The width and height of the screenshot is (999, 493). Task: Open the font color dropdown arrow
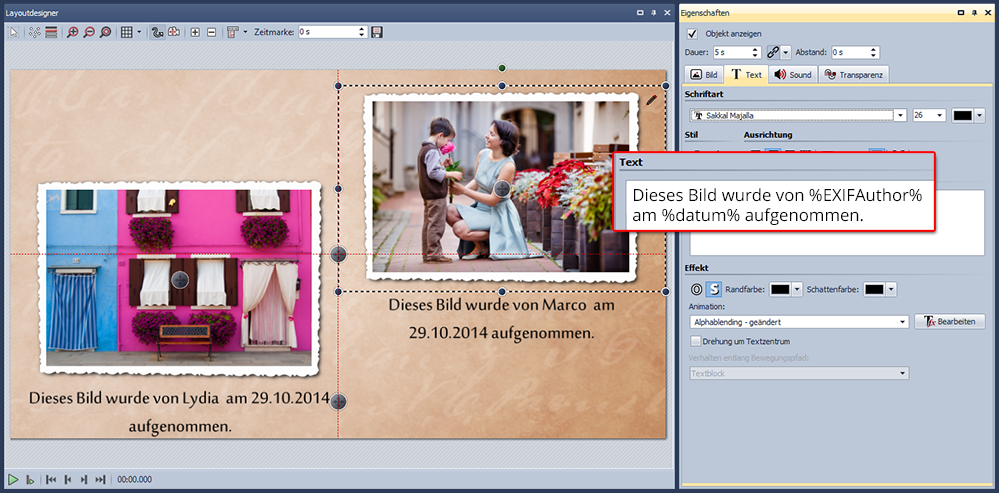980,115
